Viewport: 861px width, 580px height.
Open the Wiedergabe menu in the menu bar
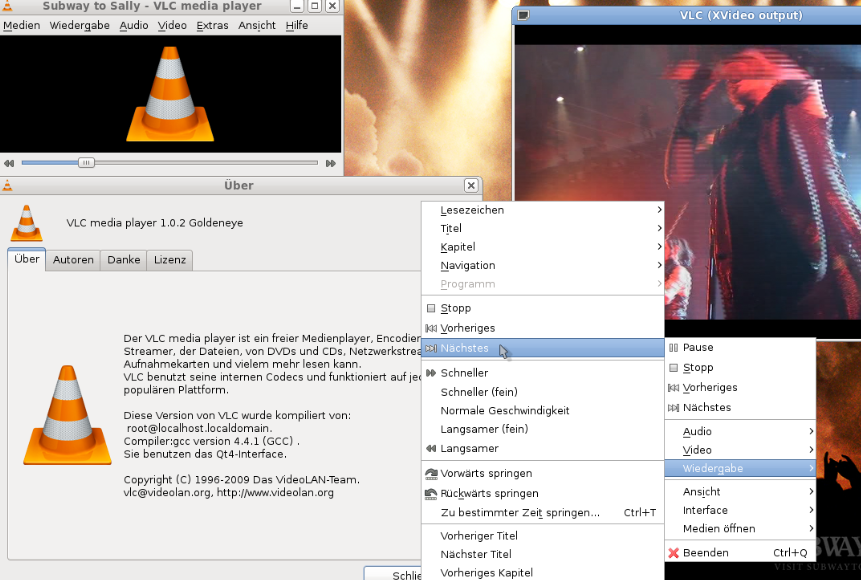point(79,25)
